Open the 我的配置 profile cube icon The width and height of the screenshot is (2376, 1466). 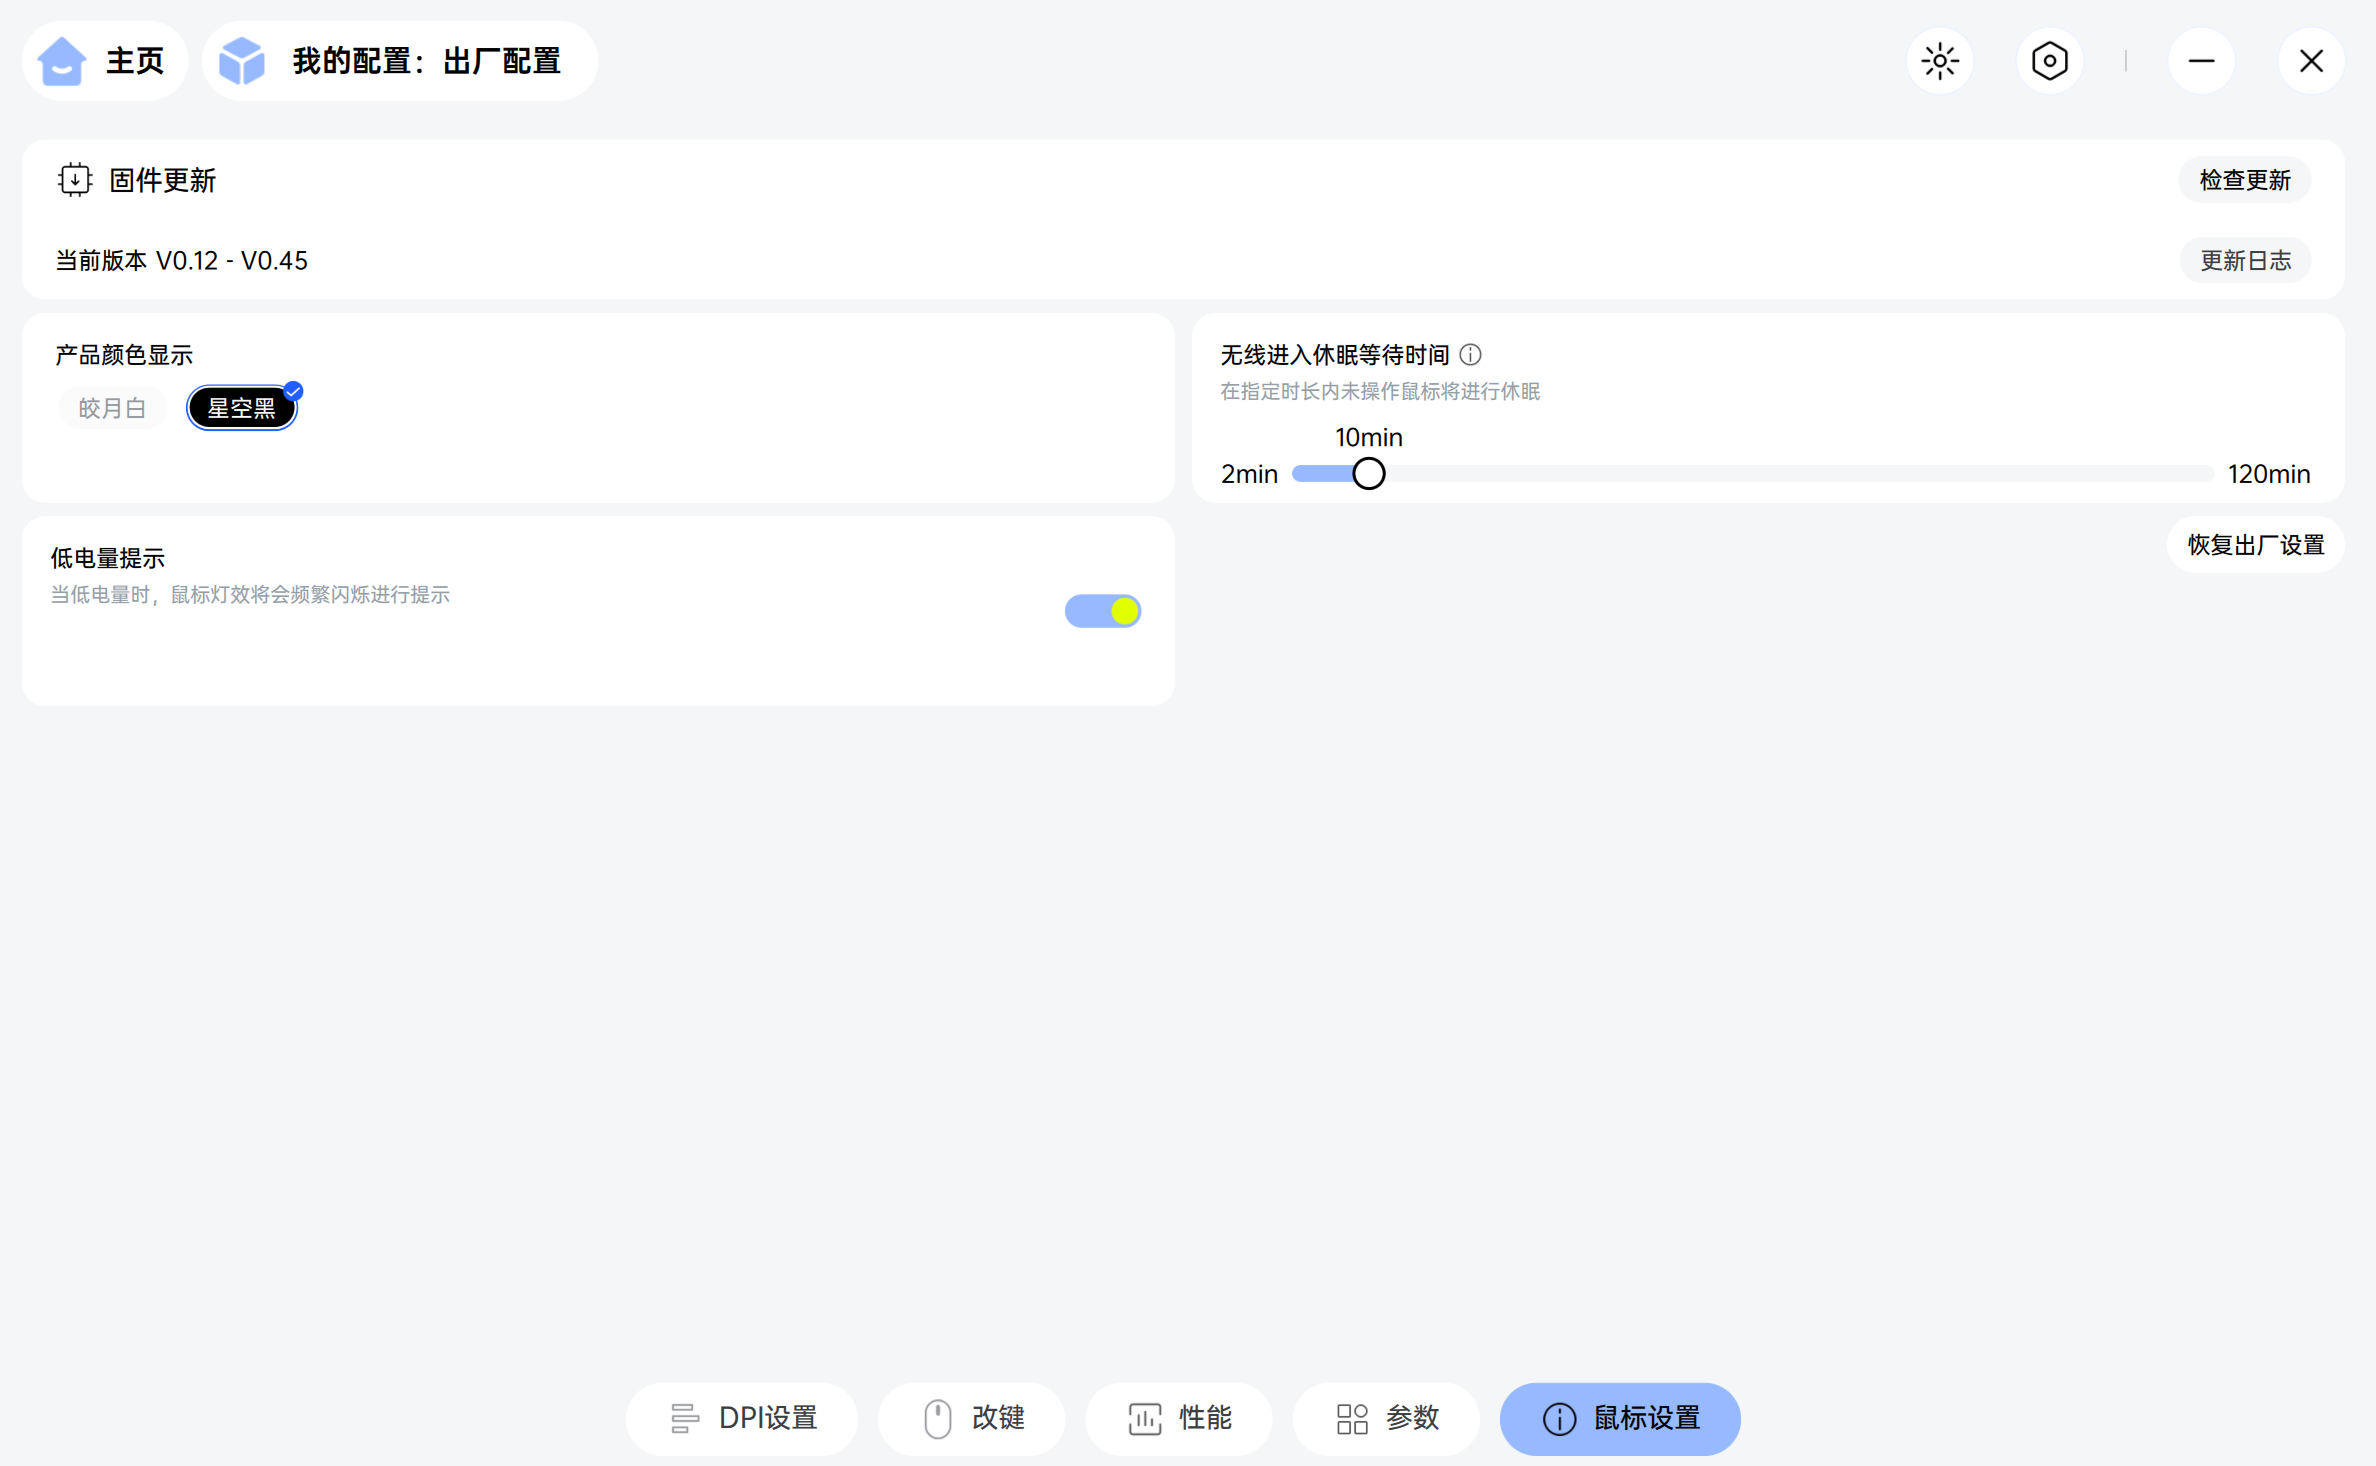click(x=242, y=61)
